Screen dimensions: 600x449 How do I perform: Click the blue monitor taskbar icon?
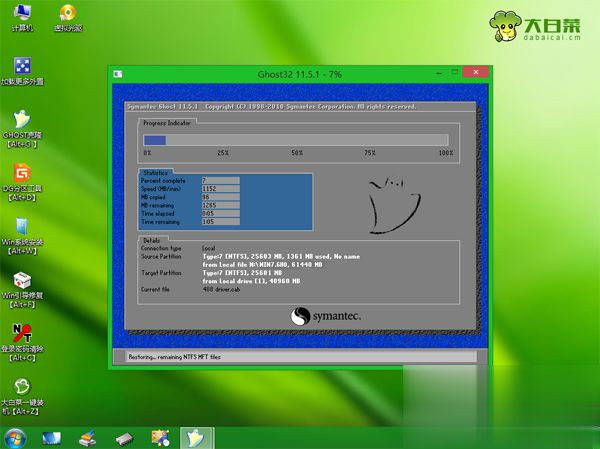pyautogui.click(x=51, y=439)
